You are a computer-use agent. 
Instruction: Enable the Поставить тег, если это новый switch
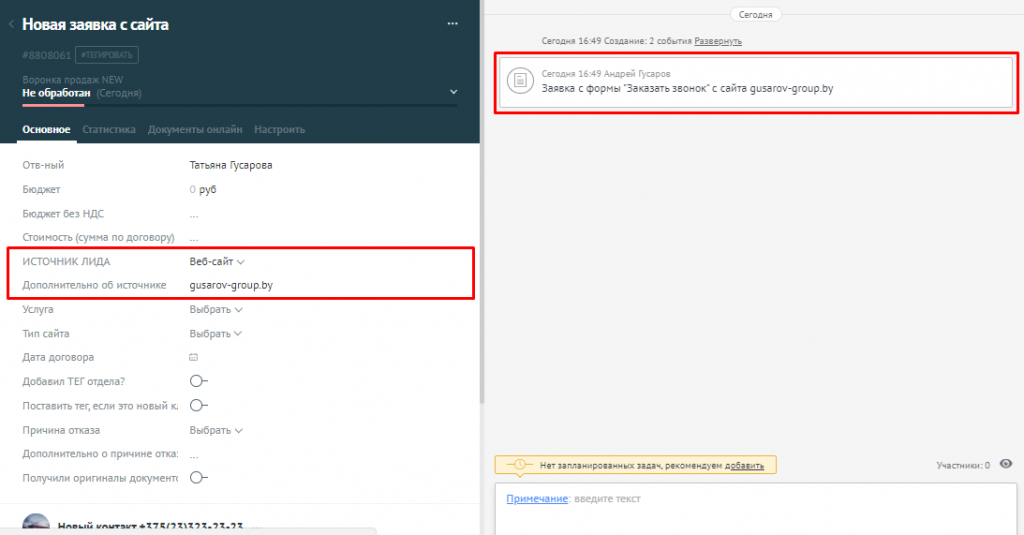[198, 405]
